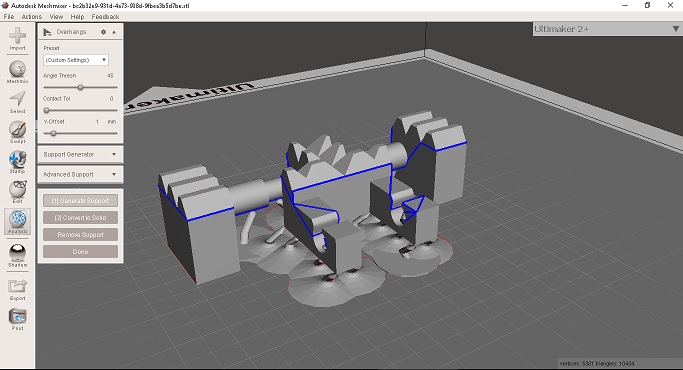This screenshot has width=683, height=370.
Task: Collapse the Overhangs panel arrow
Action: coord(114,32)
